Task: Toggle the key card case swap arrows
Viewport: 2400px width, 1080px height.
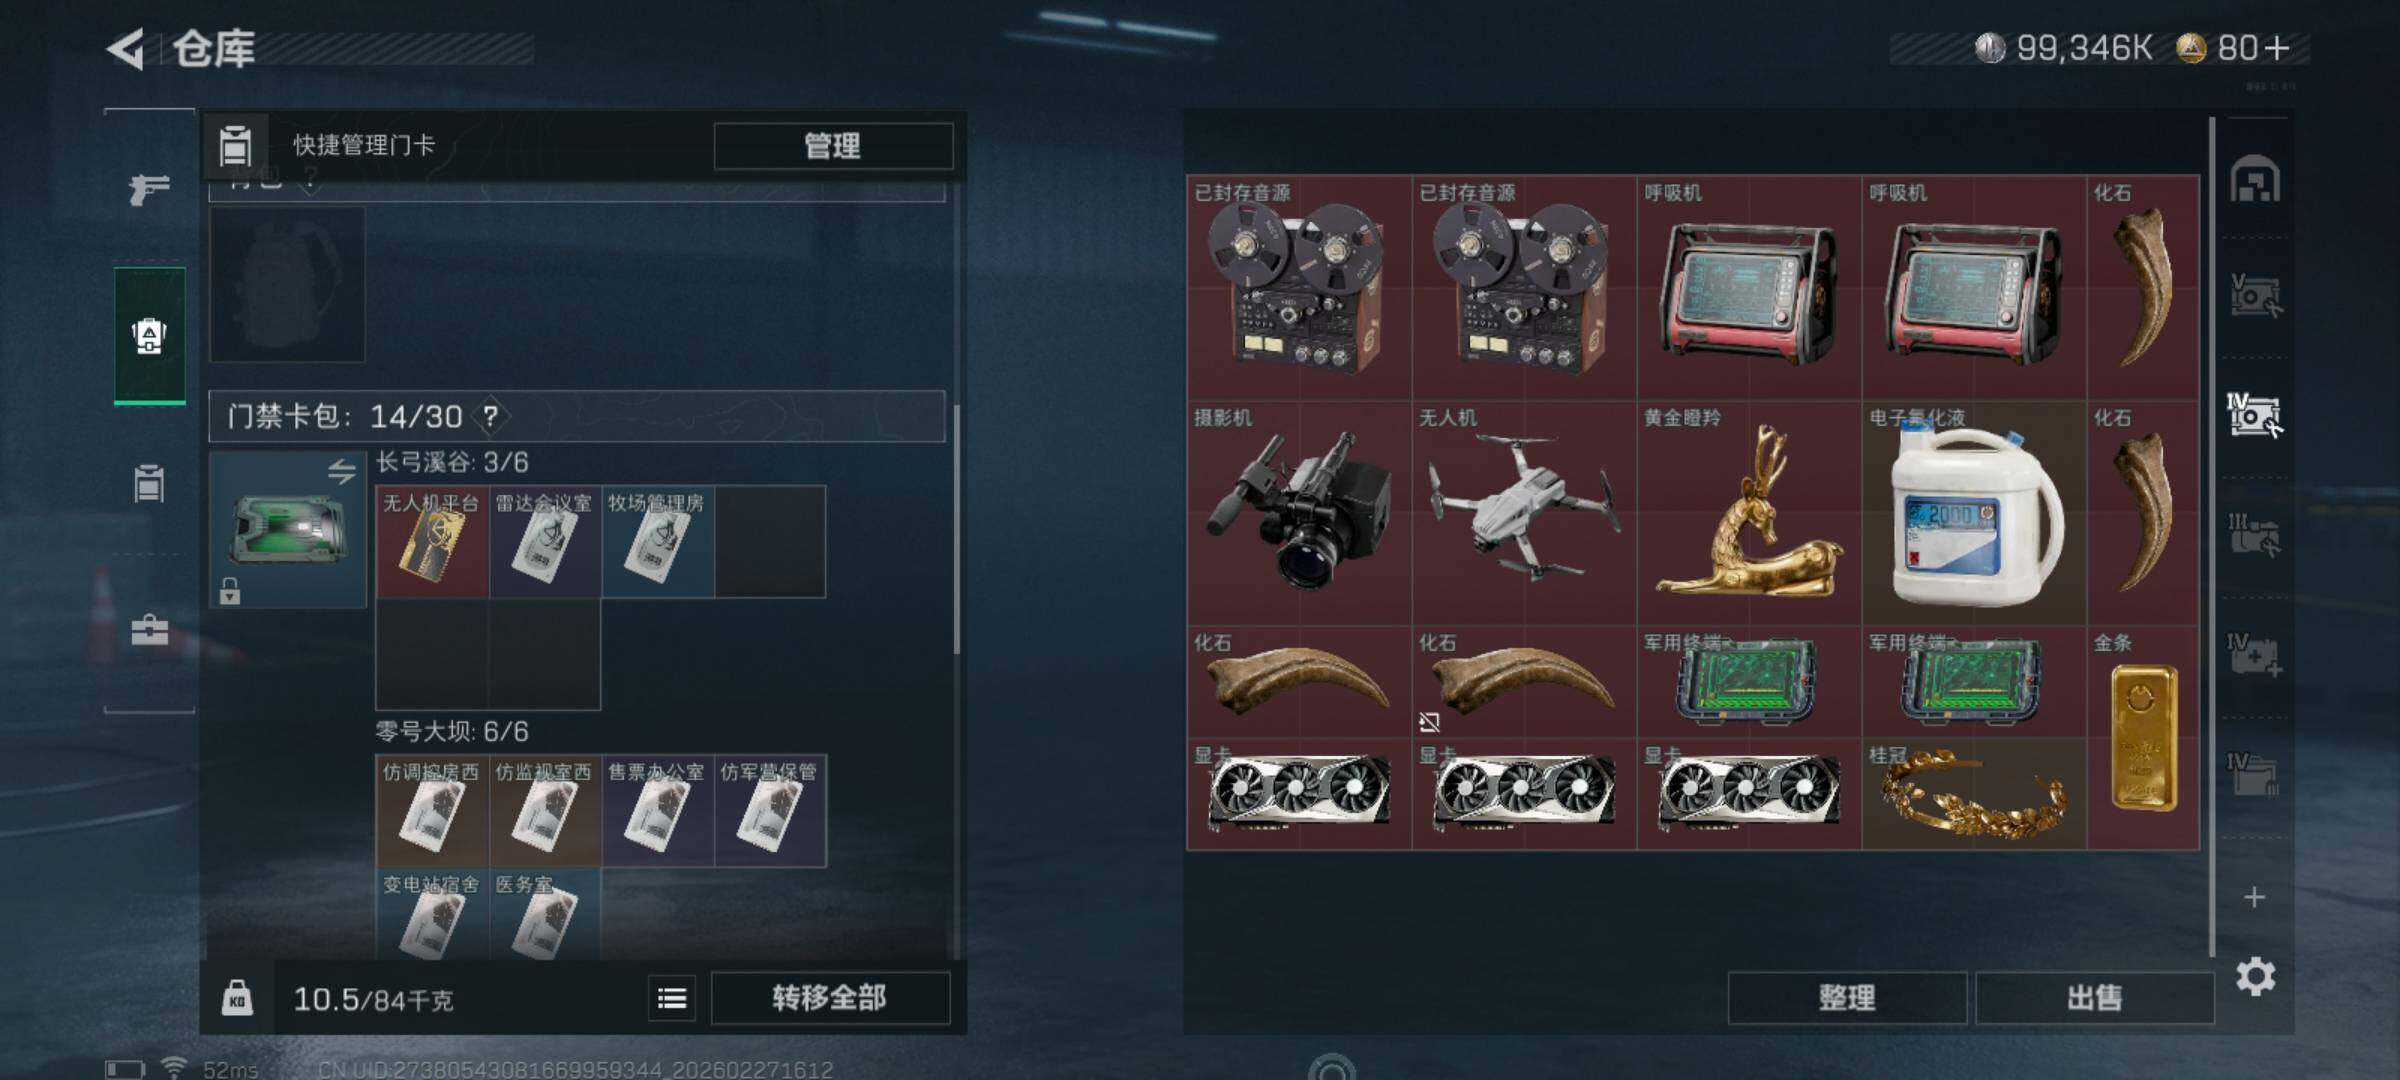Action: (342, 471)
